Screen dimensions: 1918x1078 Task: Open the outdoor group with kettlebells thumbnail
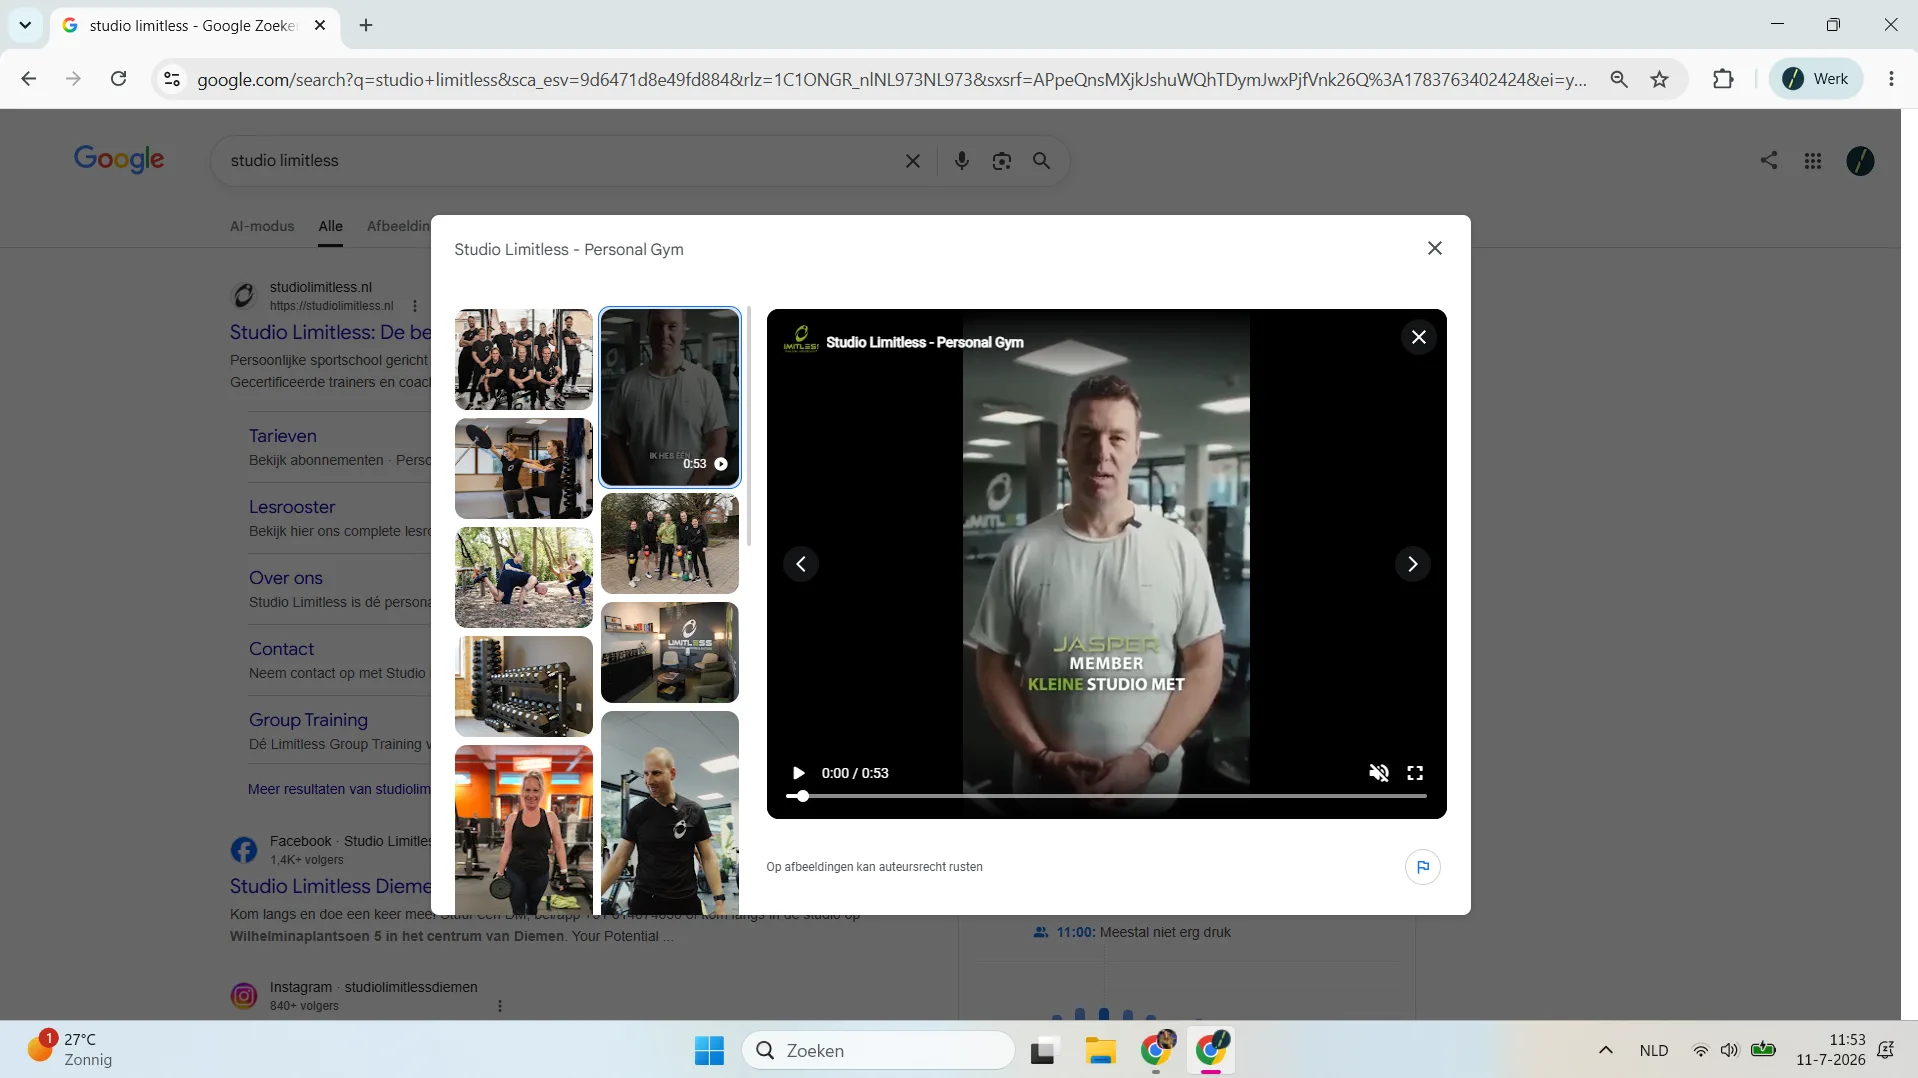tap(670, 543)
